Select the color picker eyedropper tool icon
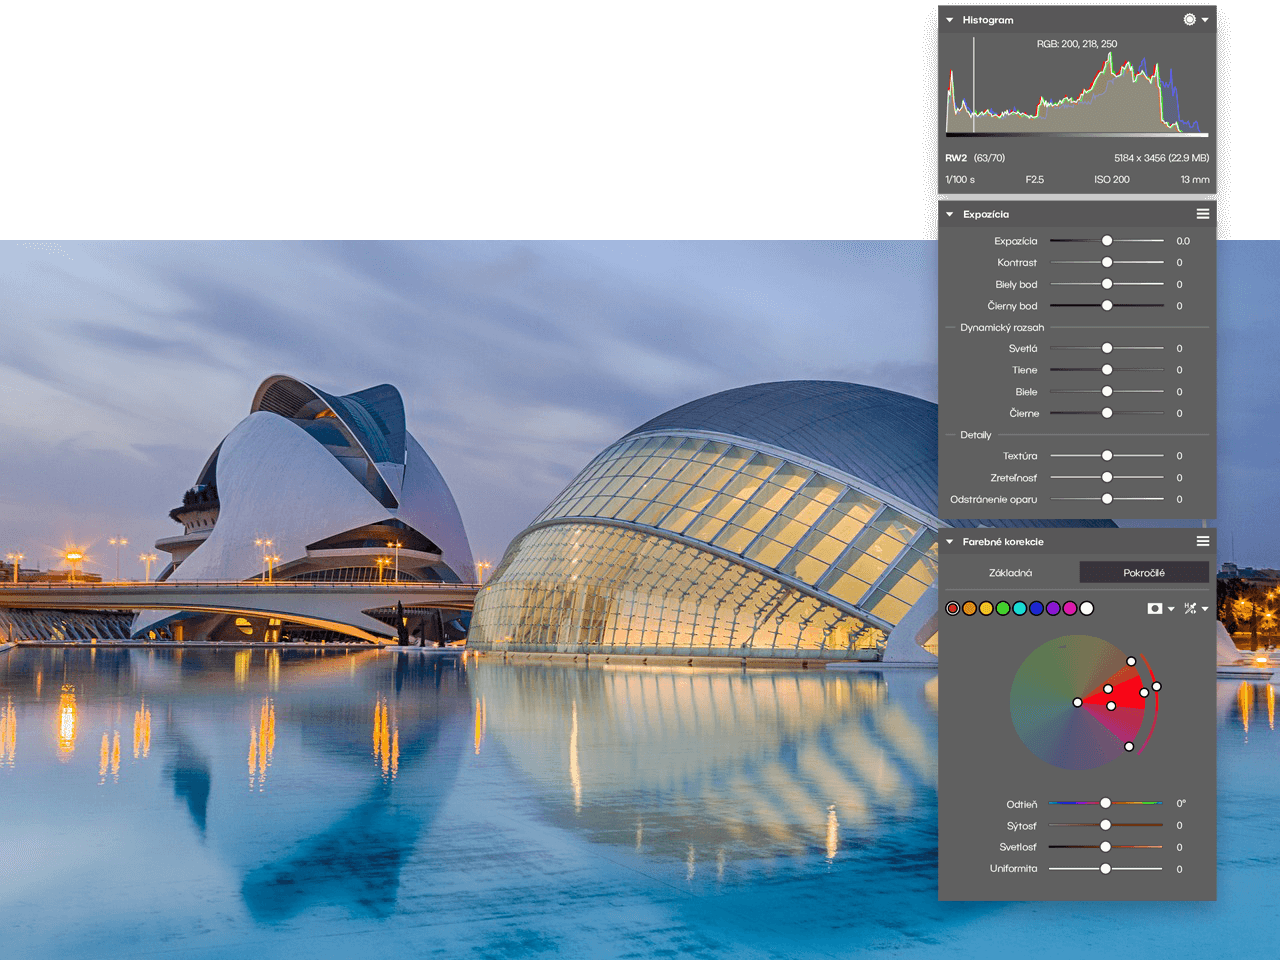This screenshot has width=1280, height=960. pyautogui.click(x=1190, y=608)
